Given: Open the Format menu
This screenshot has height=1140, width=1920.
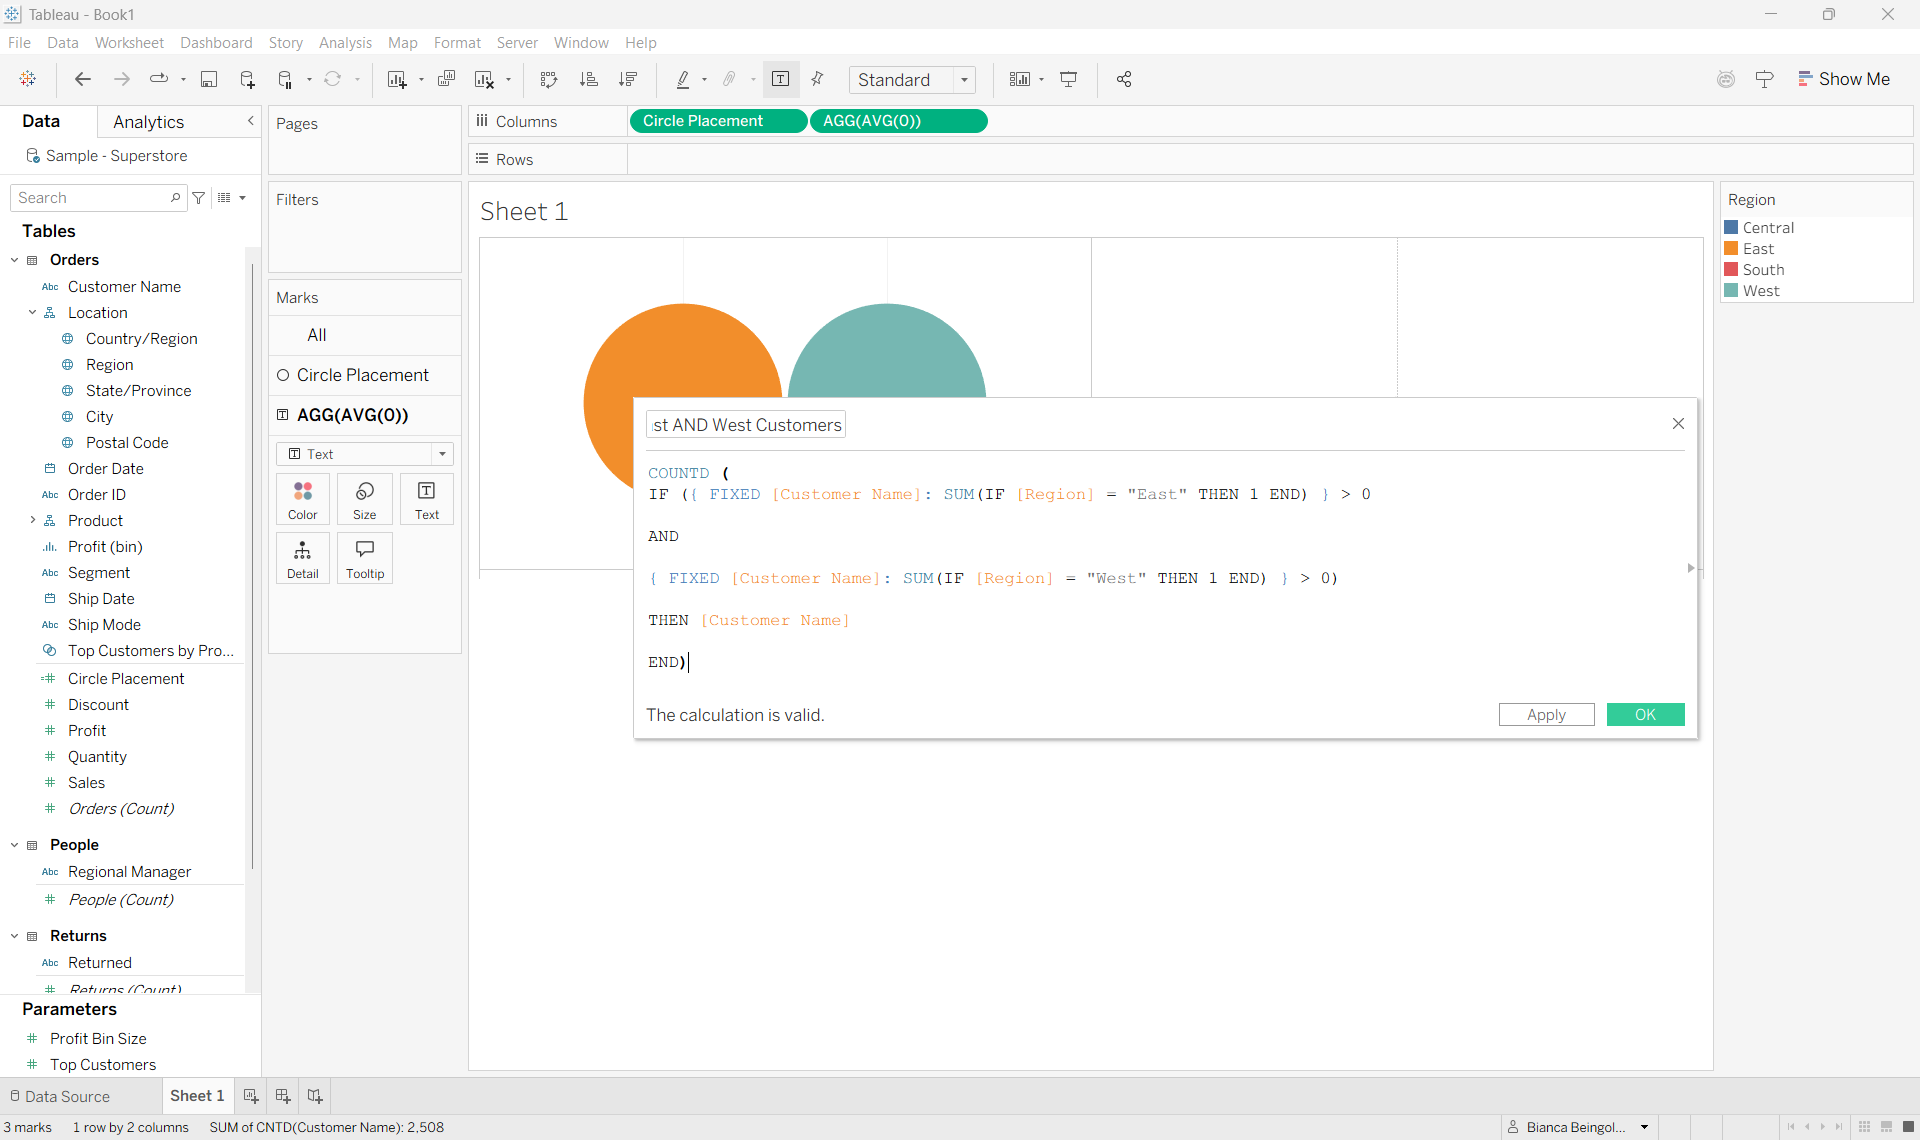Looking at the screenshot, I should tap(457, 43).
